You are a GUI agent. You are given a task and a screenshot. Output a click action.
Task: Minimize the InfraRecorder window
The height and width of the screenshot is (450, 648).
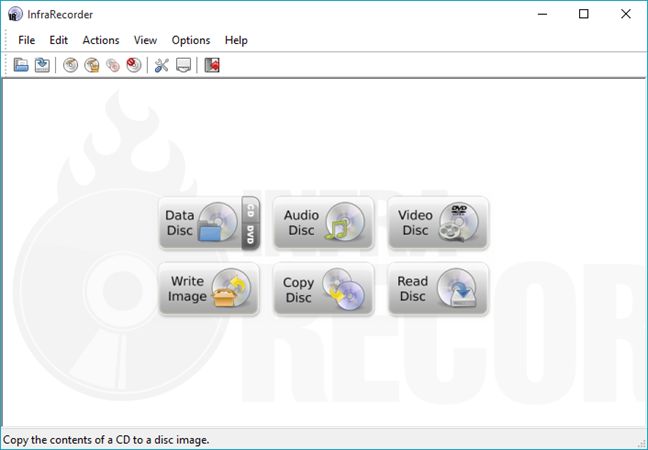point(543,14)
